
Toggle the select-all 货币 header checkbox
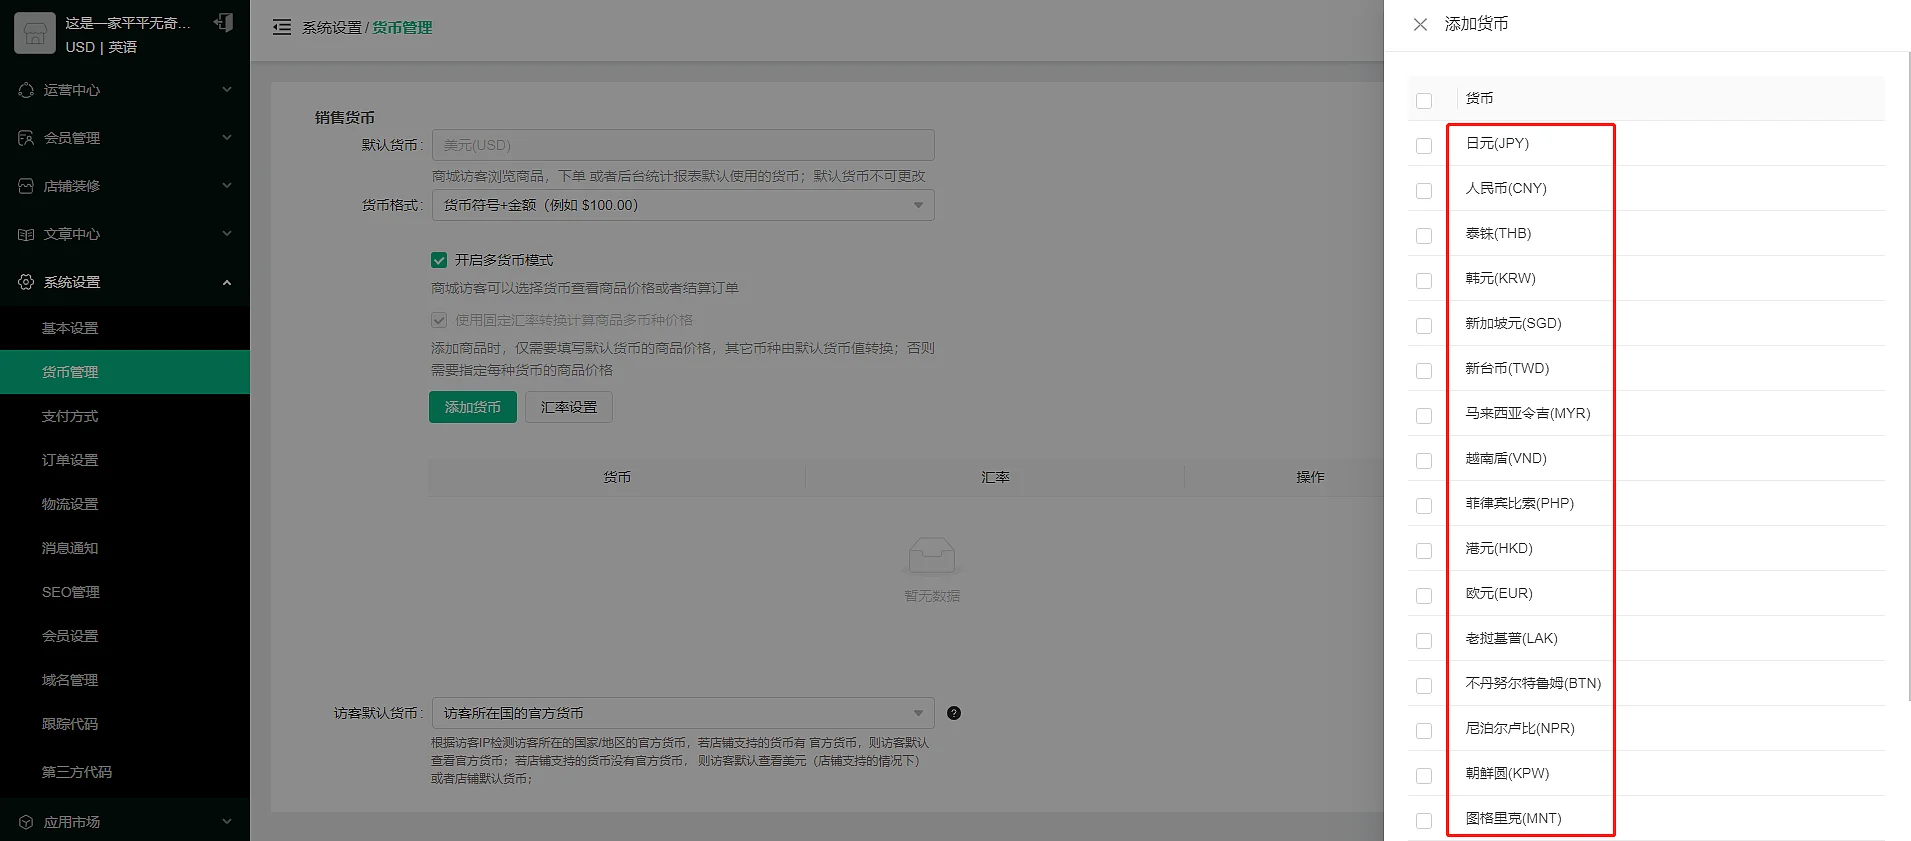pyautogui.click(x=1424, y=101)
